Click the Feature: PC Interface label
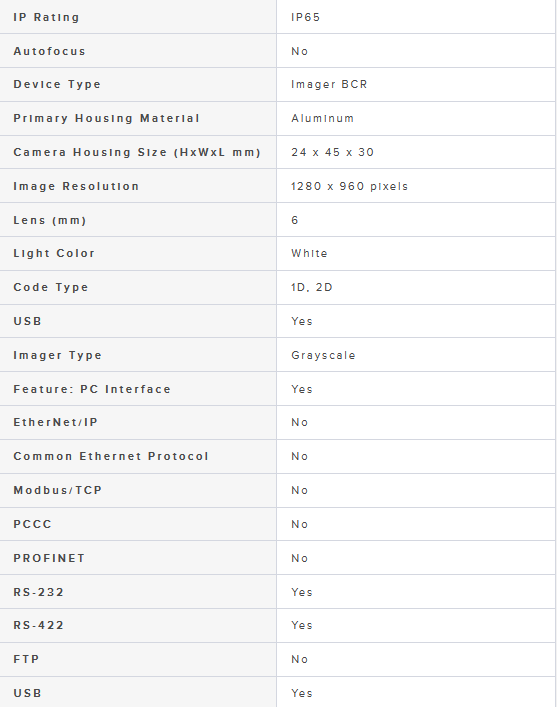Image resolution: width=557 pixels, height=707 pixels. (x=92, y=389)
